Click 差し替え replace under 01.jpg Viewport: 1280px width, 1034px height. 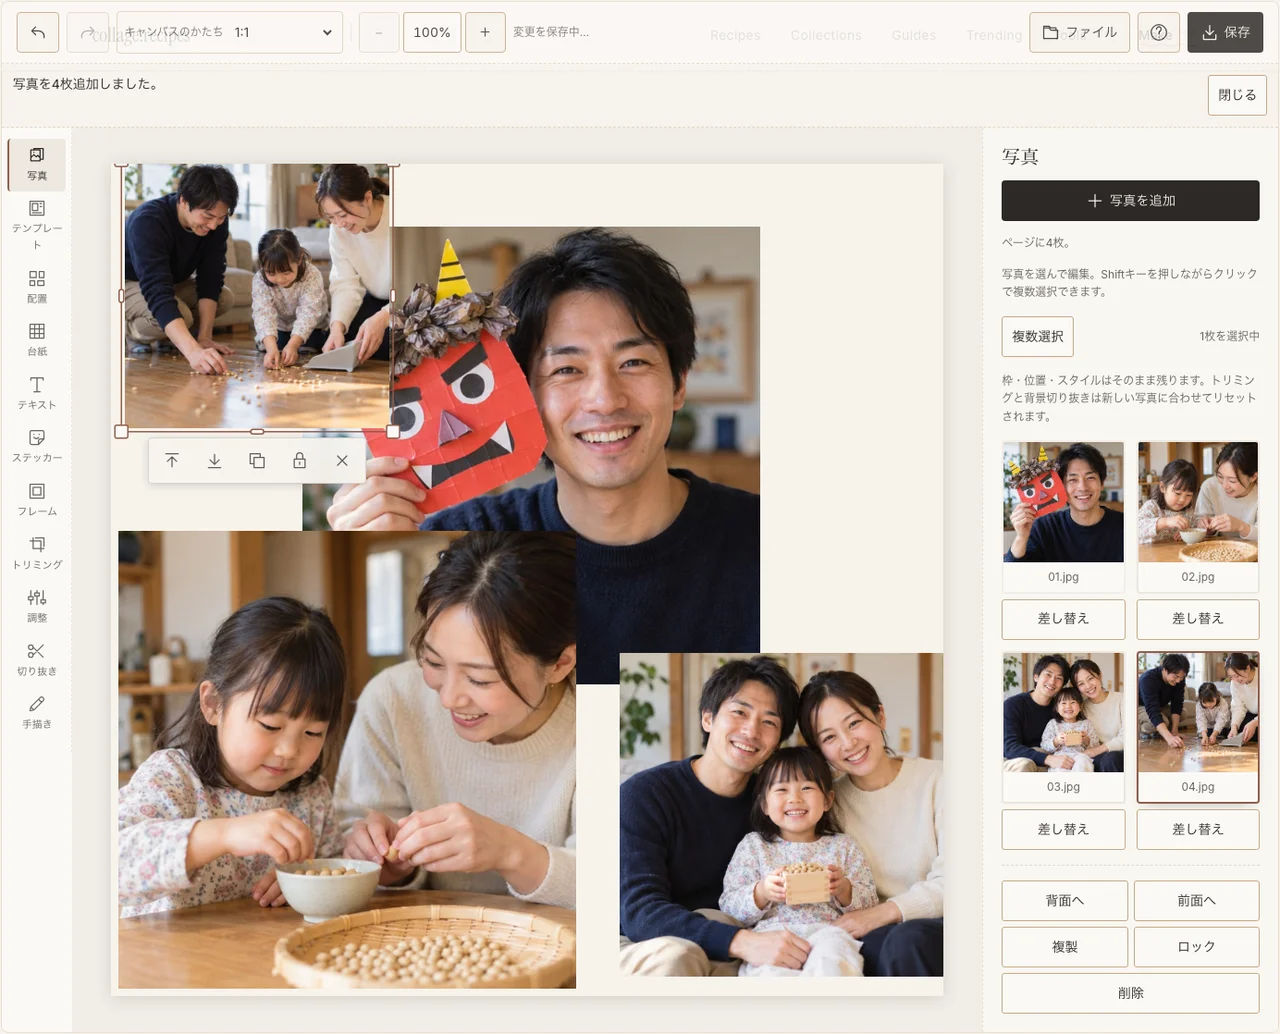point(1064,619)
